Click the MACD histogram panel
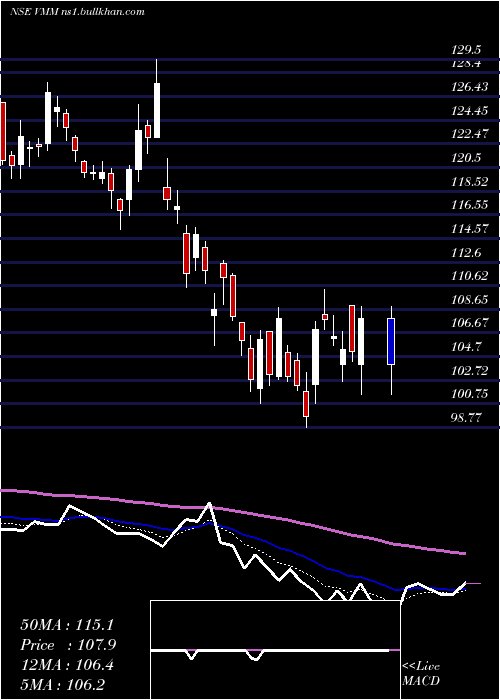The width and height of the screenshot is (500, 700). [275, 650]
